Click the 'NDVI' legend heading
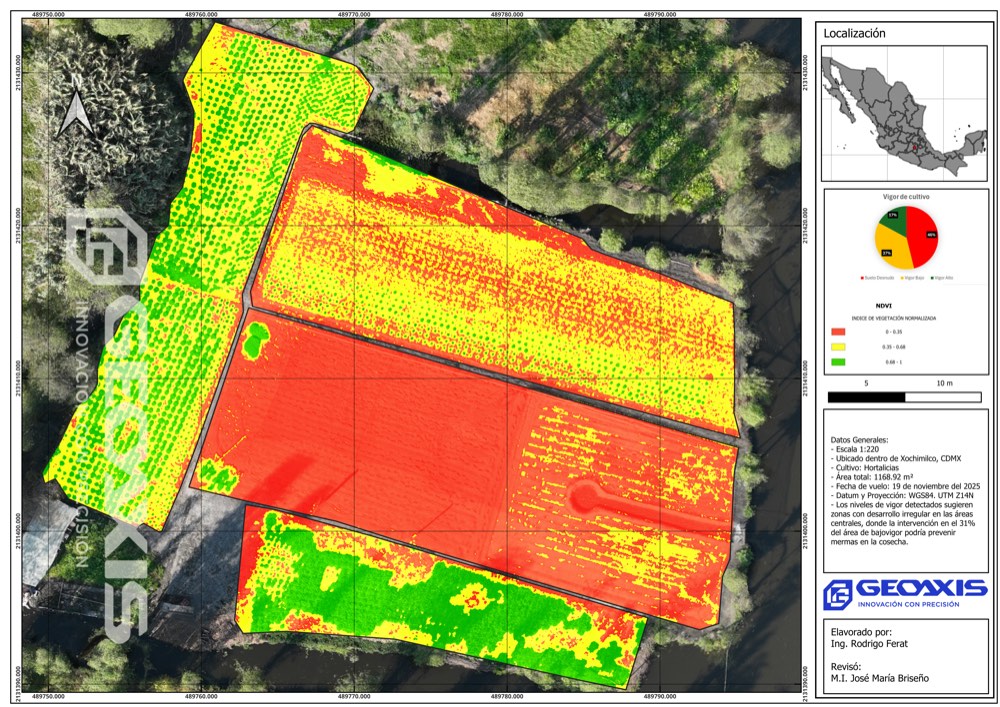 883,306
